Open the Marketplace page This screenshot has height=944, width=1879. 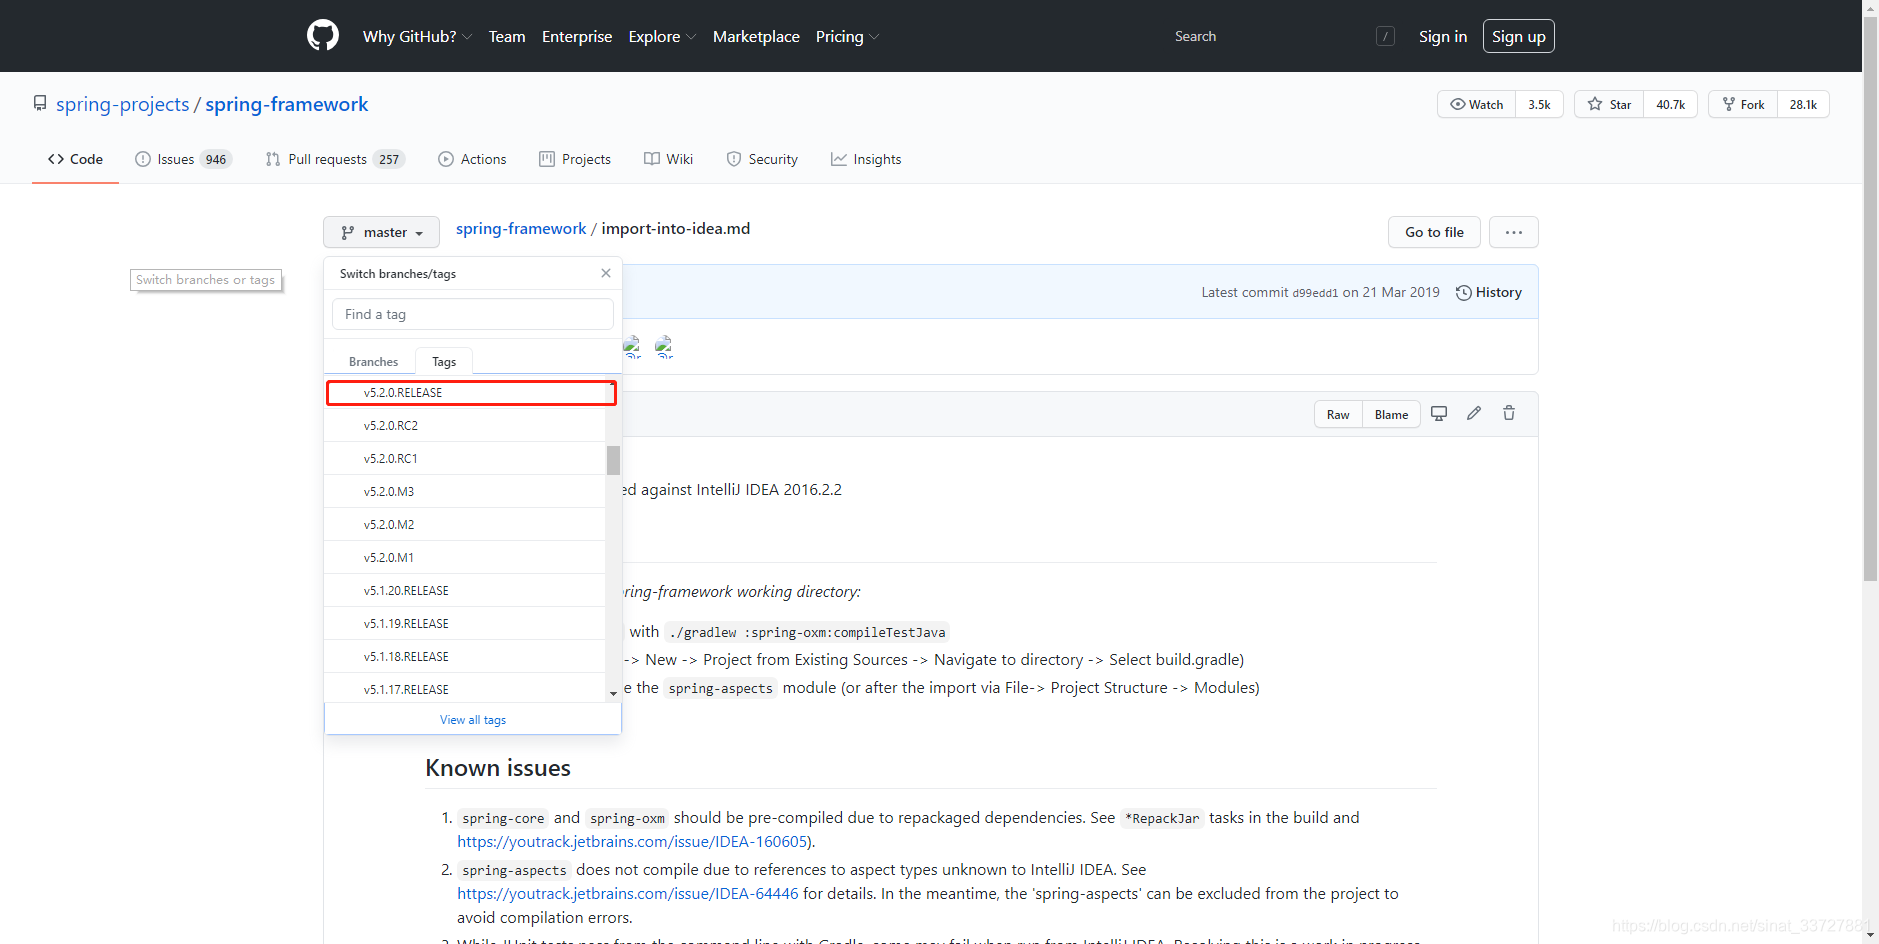click(756, 36)
